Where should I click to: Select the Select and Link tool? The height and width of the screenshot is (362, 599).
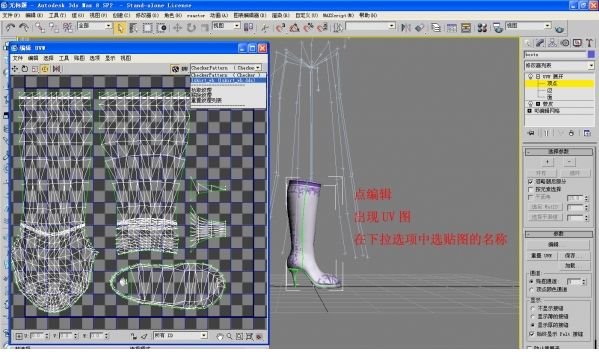pyautogui.click(x=40, y=27)
